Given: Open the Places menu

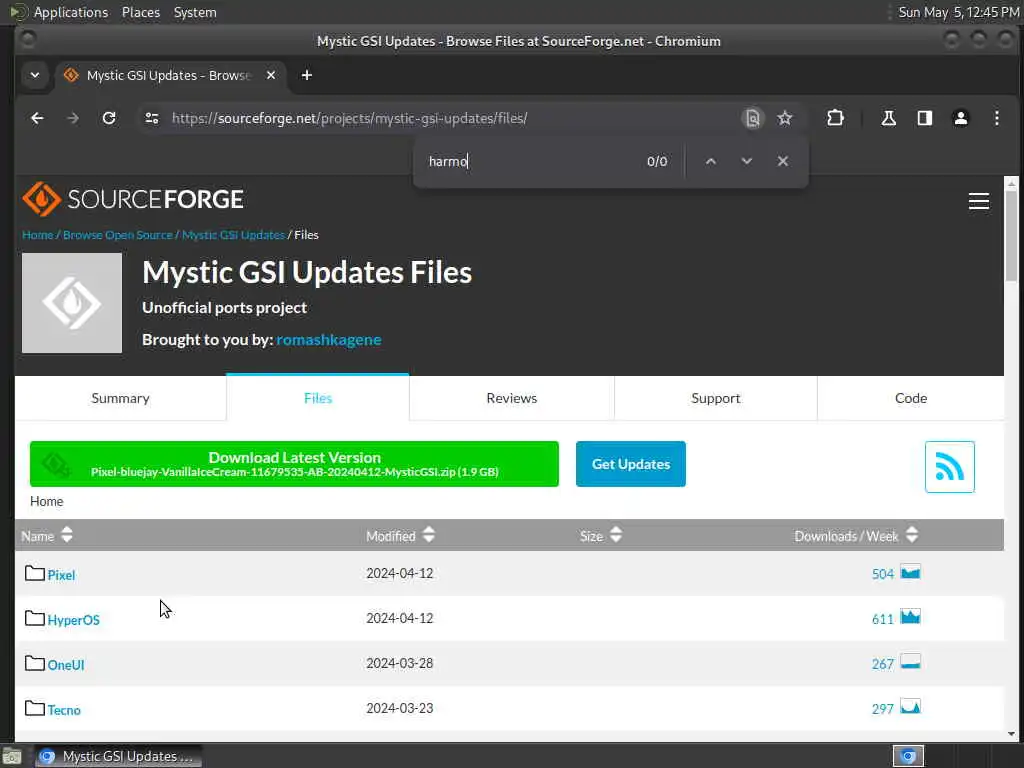Looking at the screenshot, I should tap(141, 12).
